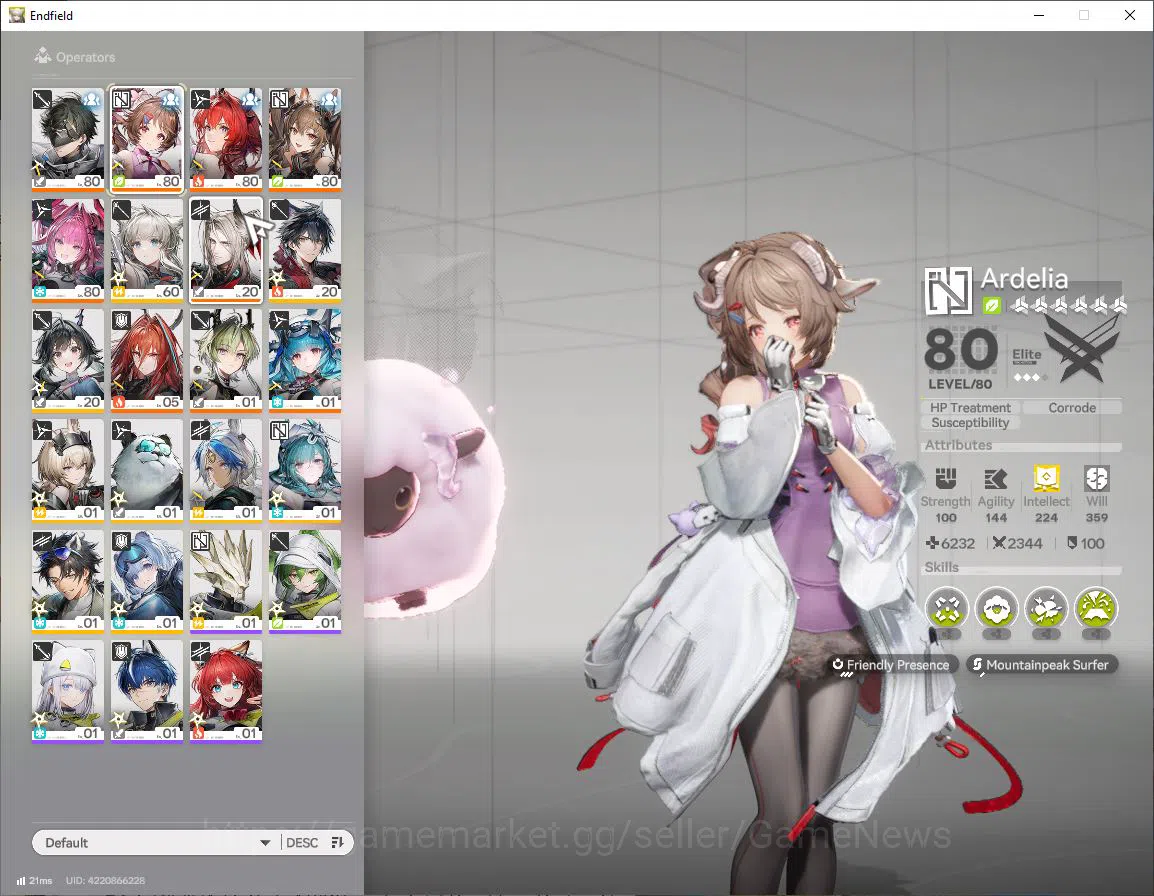Choose the grey-haired level 60 operator
This screenshot has width=1154, height=896.
click(x=146, y=250)
